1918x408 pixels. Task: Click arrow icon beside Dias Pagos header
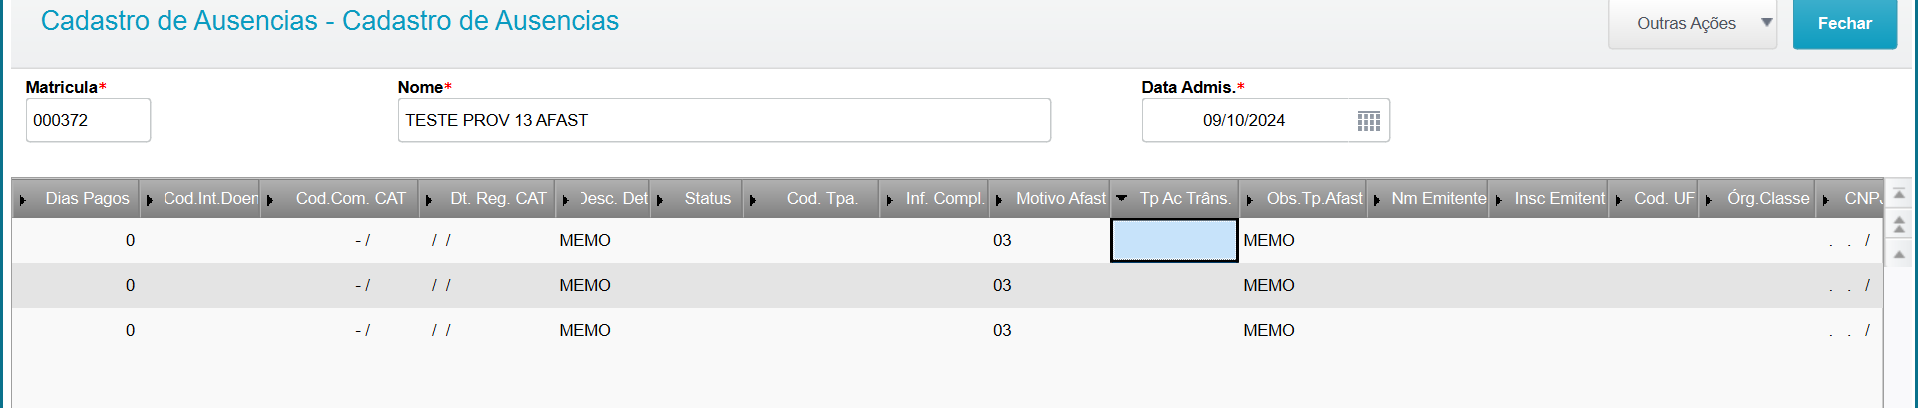[x=23, y=200]
